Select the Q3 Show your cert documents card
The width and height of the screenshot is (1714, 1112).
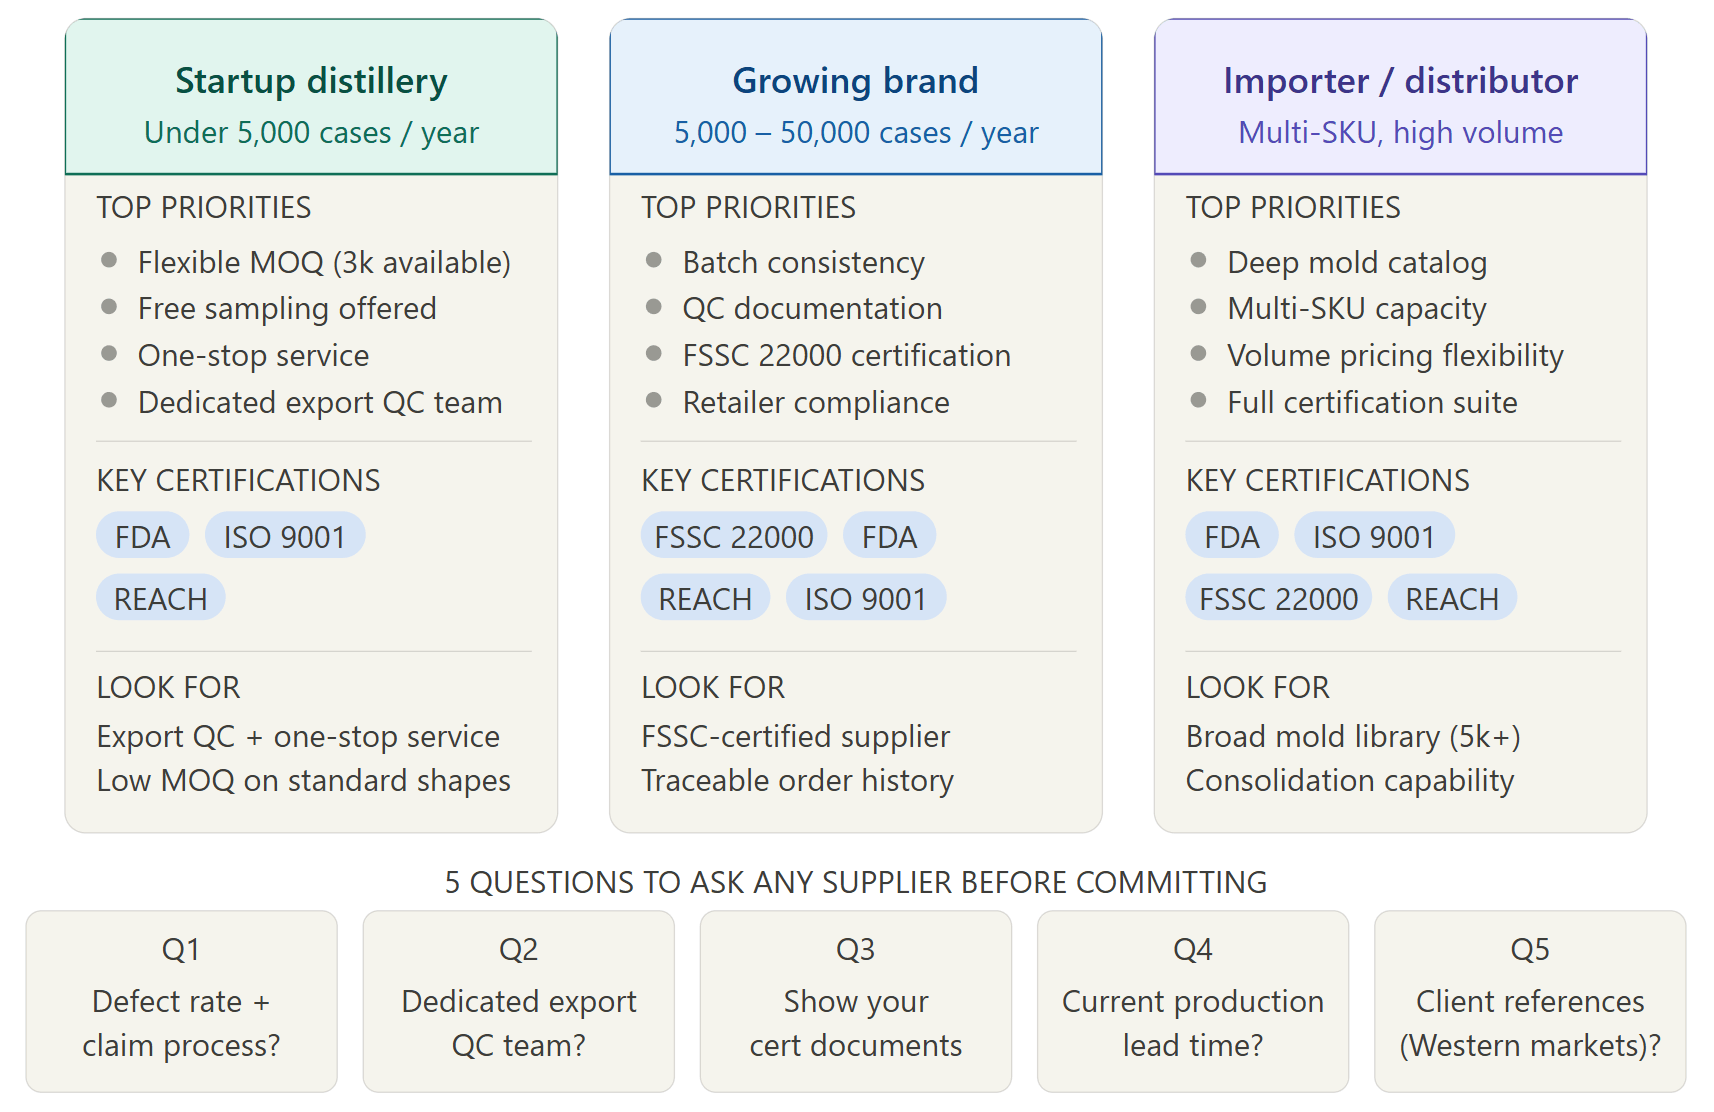coord(855,1001)
